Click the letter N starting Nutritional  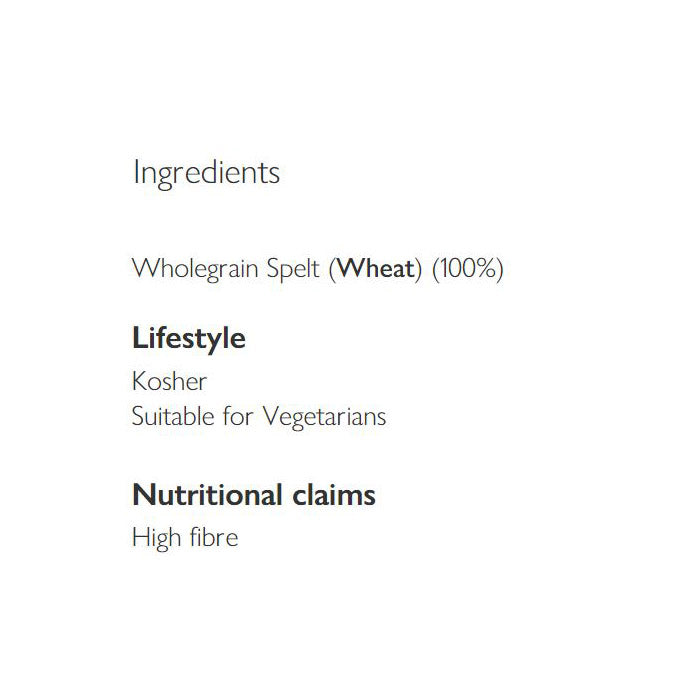coord(141,494)
